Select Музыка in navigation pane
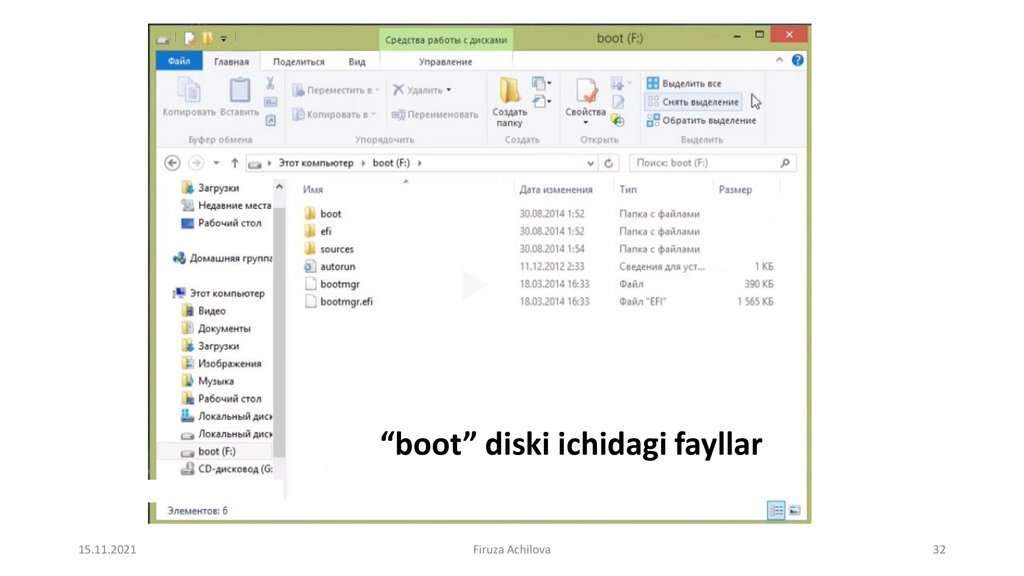 coord(207,381)
